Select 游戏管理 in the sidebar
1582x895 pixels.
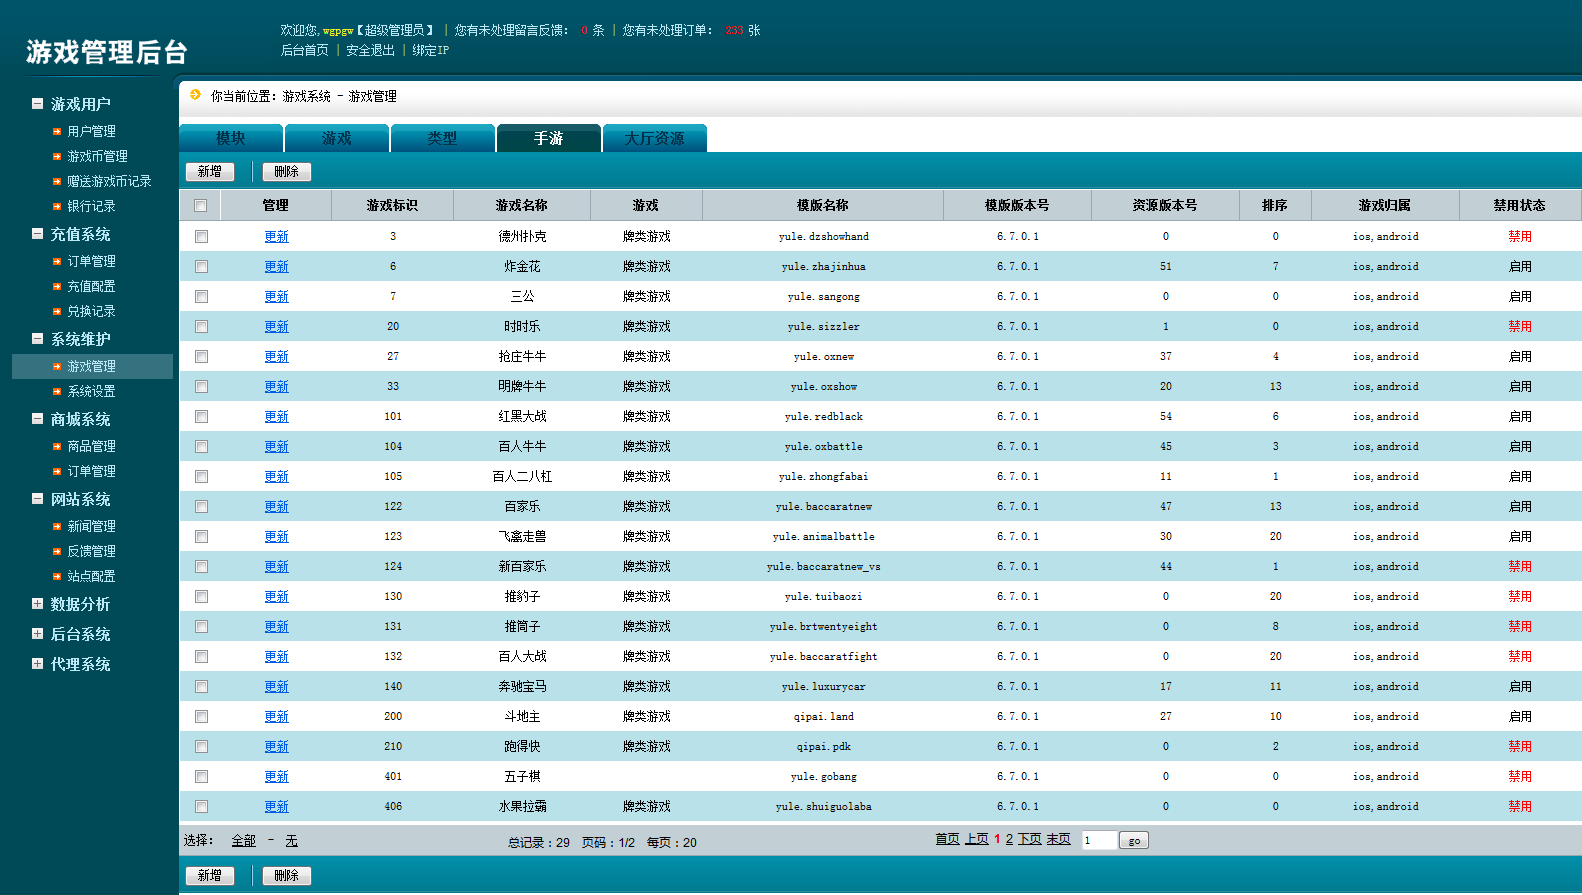point(91,366)
